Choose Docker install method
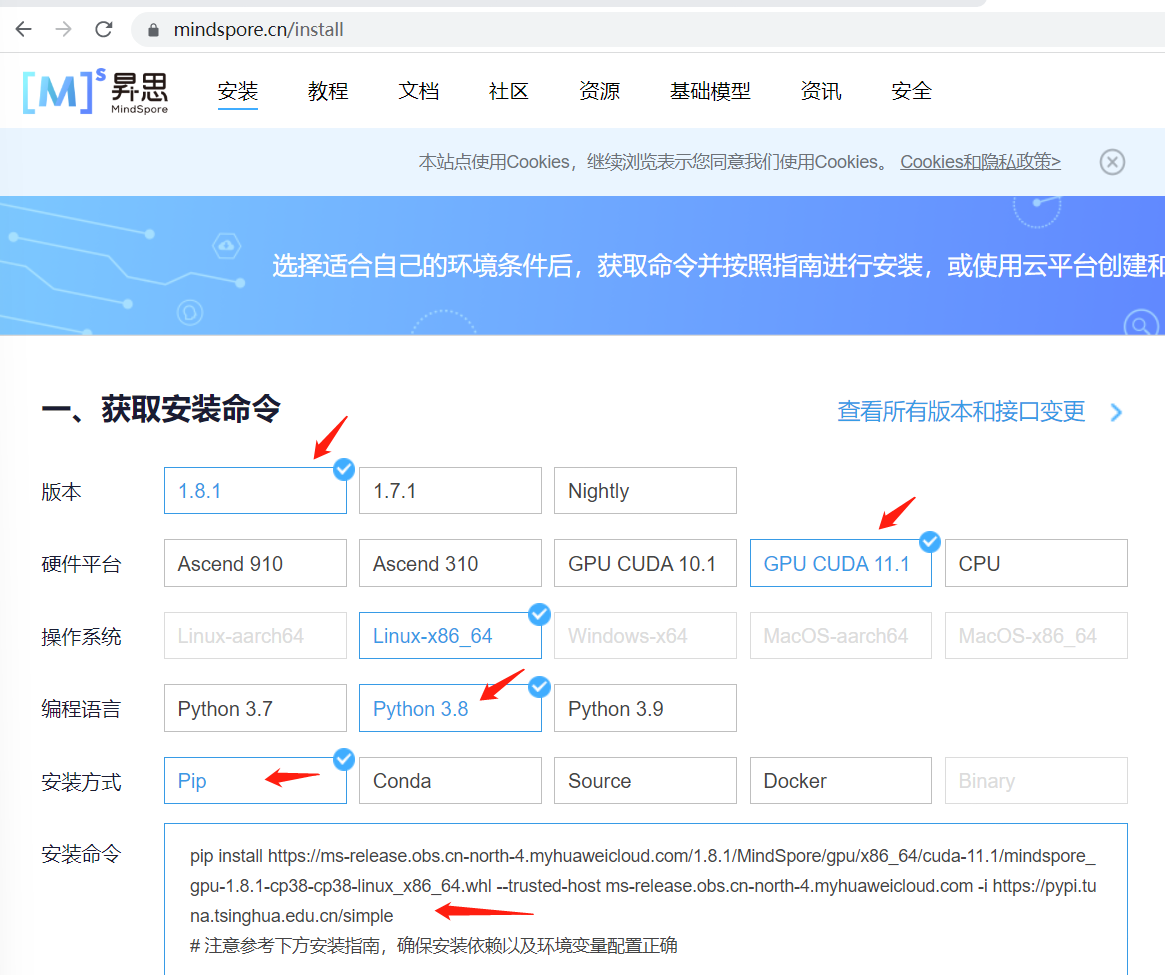Viewport: 1165px width, 975px height. pyautogui.click(x=840, y=780)
